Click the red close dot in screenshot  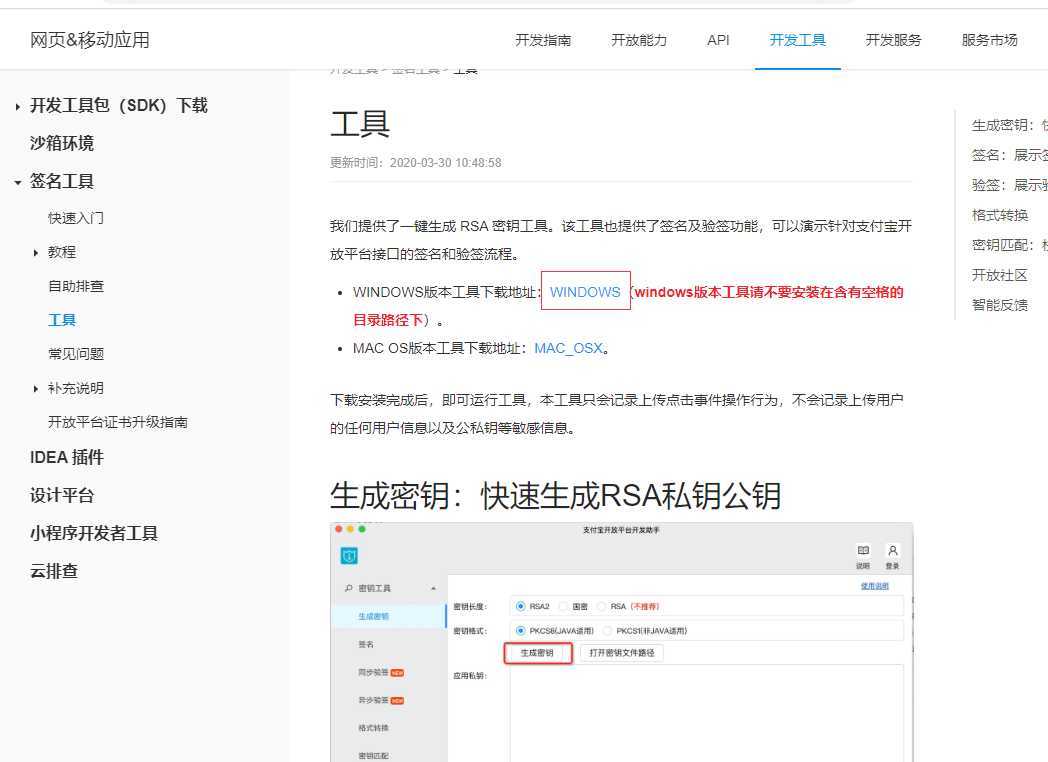[x=339, y=529]
